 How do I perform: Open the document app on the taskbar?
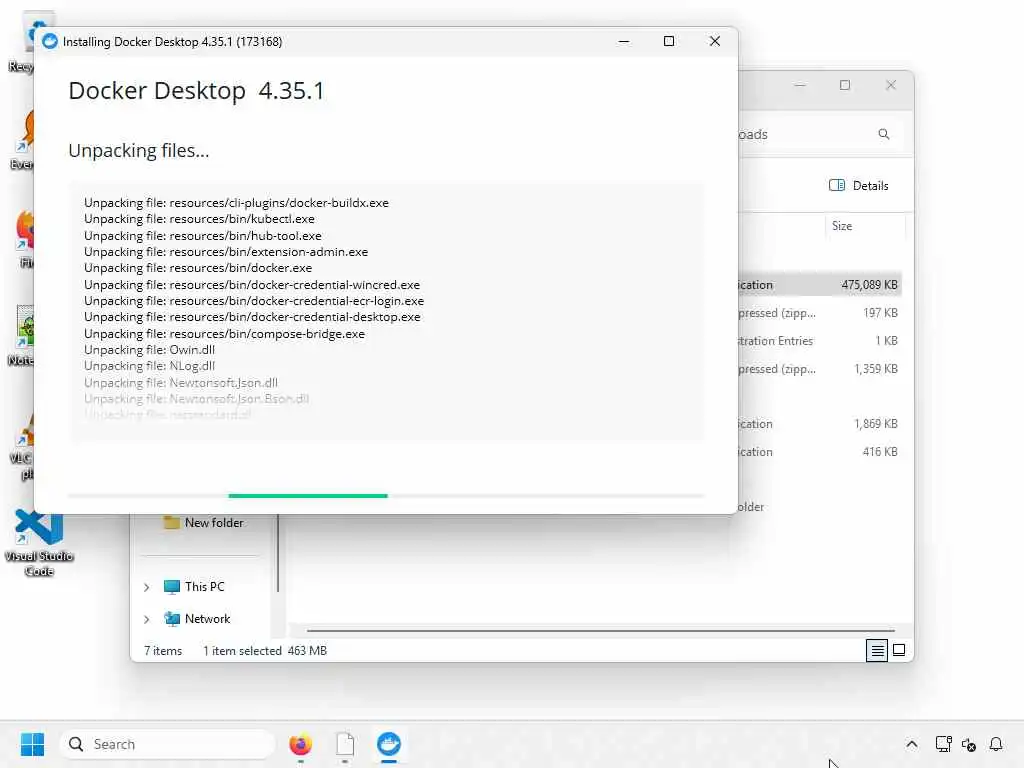pos(345,744)
